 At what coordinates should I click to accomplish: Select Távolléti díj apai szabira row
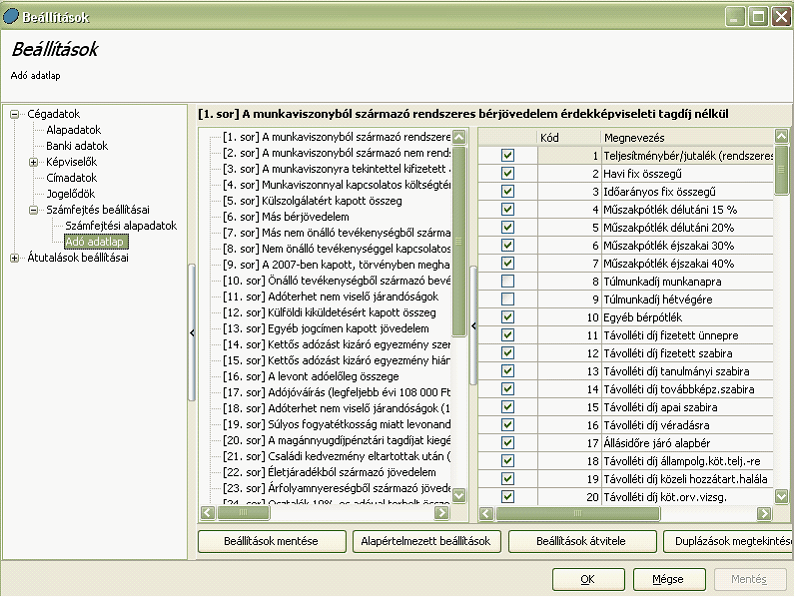(x=626, y=407)
